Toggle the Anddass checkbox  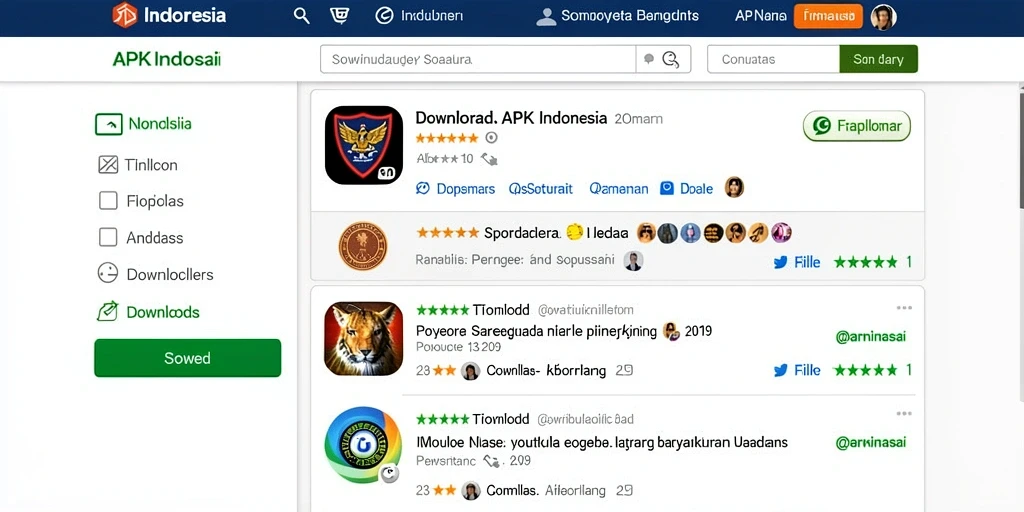tap(108, 236)
